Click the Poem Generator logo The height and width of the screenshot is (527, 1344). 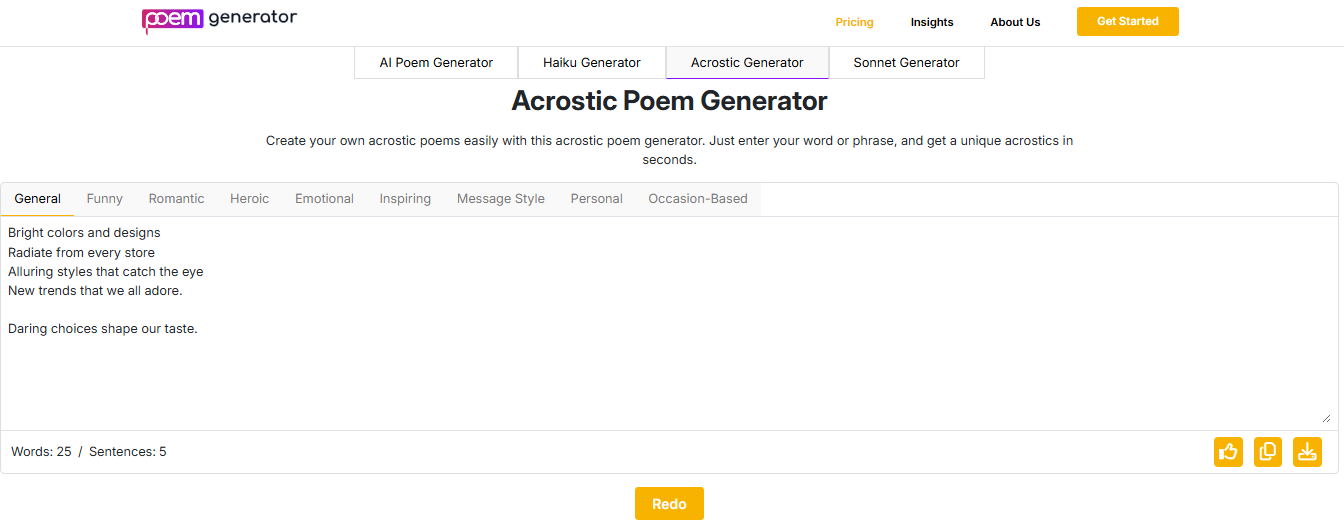(x=219, y=19)
